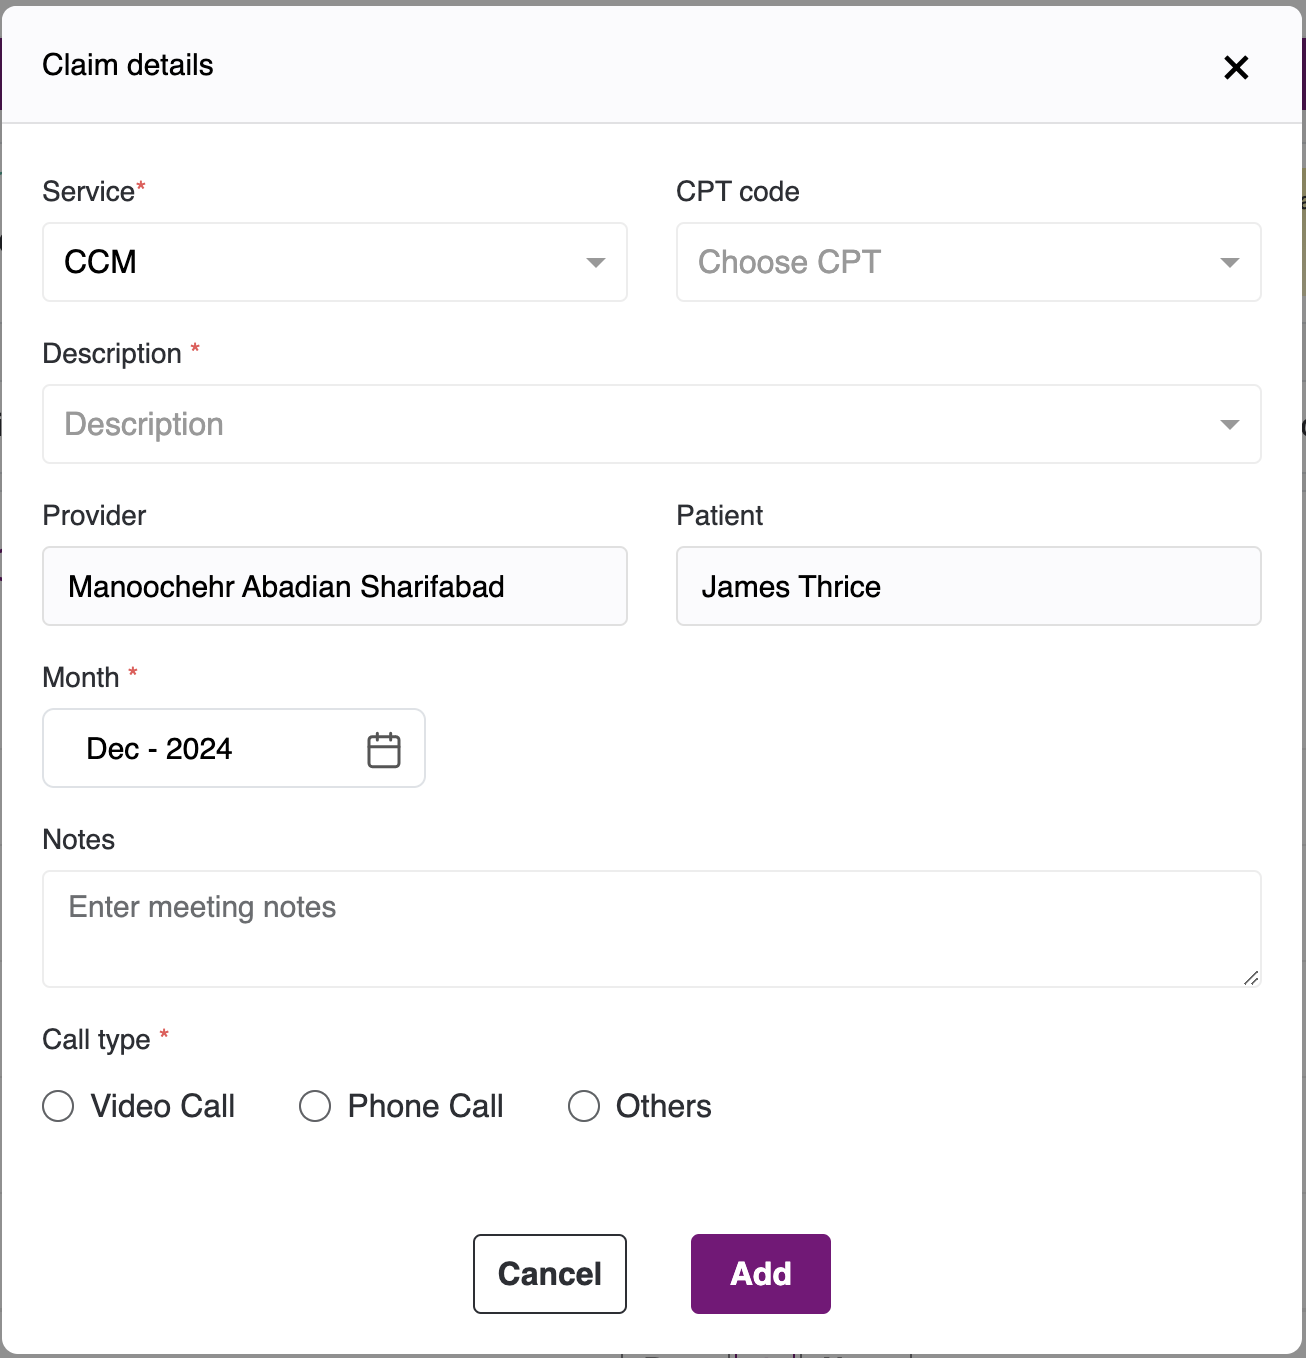Click the CPT code dropdown arrow
This screenshot has height=1358, width=1306.
coord(1230,263)
